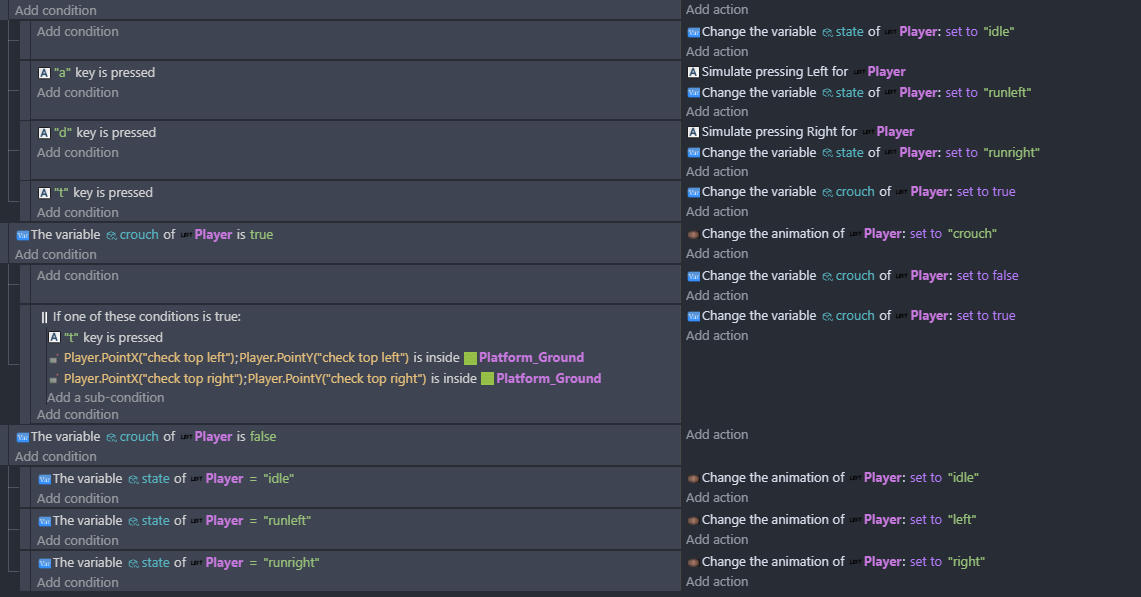This screenshot has height=597, width=1141.
Task: Click "Add a sub-condition" in the OR block
Action: coord(105,397)
